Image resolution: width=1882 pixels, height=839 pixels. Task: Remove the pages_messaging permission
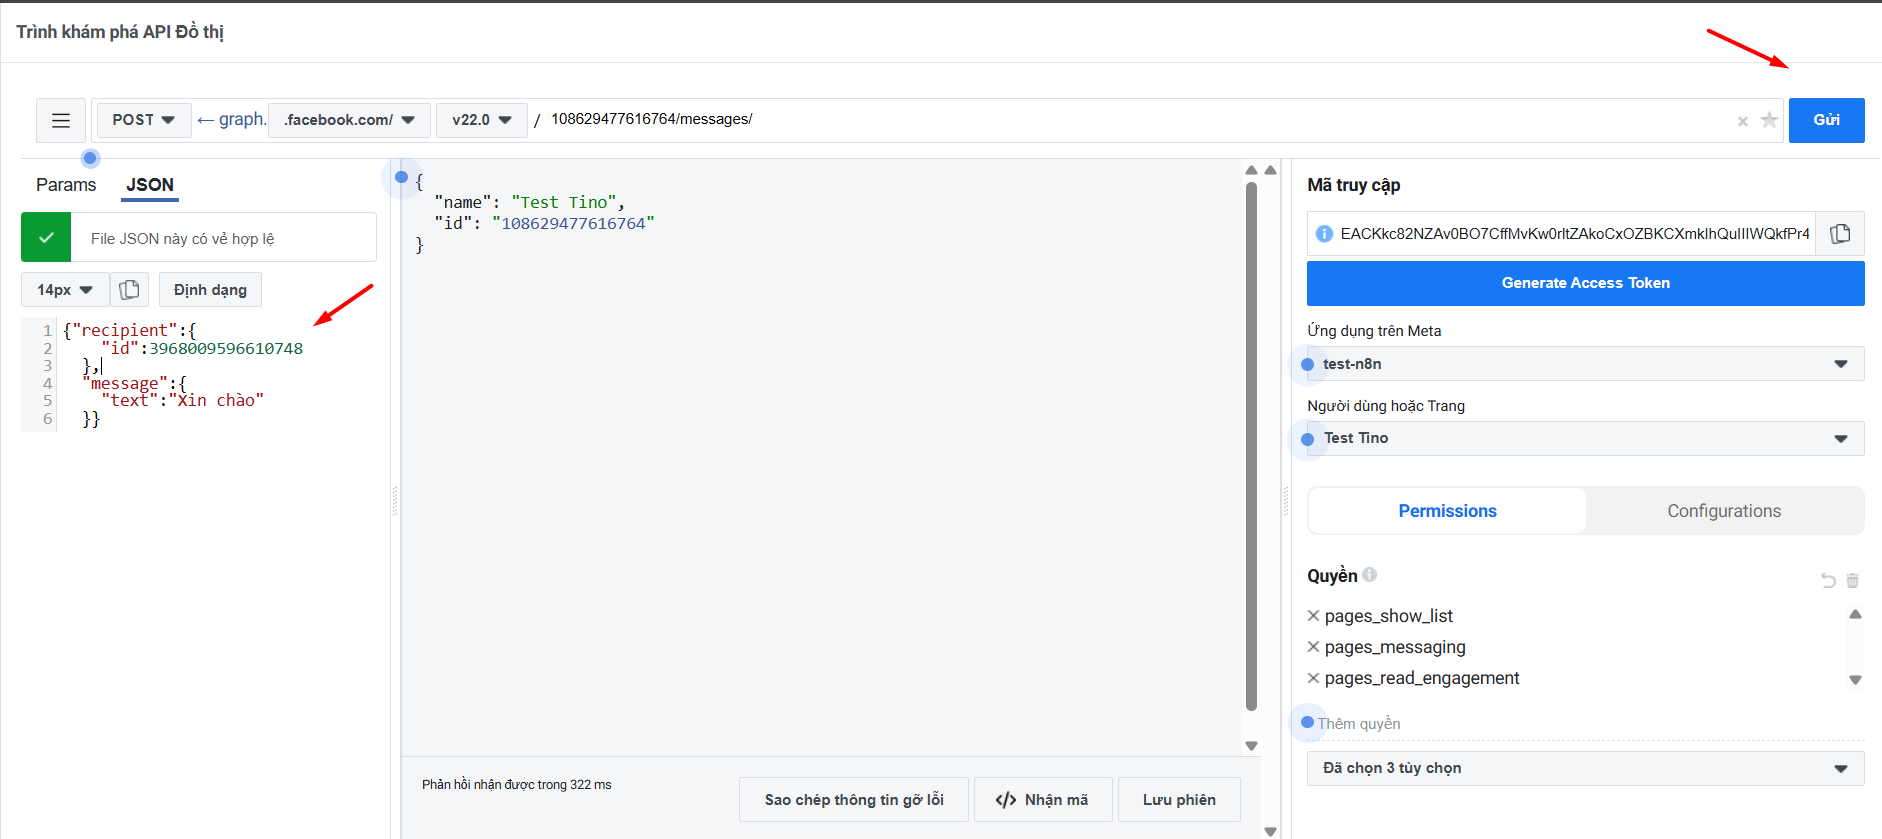(1314, 647)
